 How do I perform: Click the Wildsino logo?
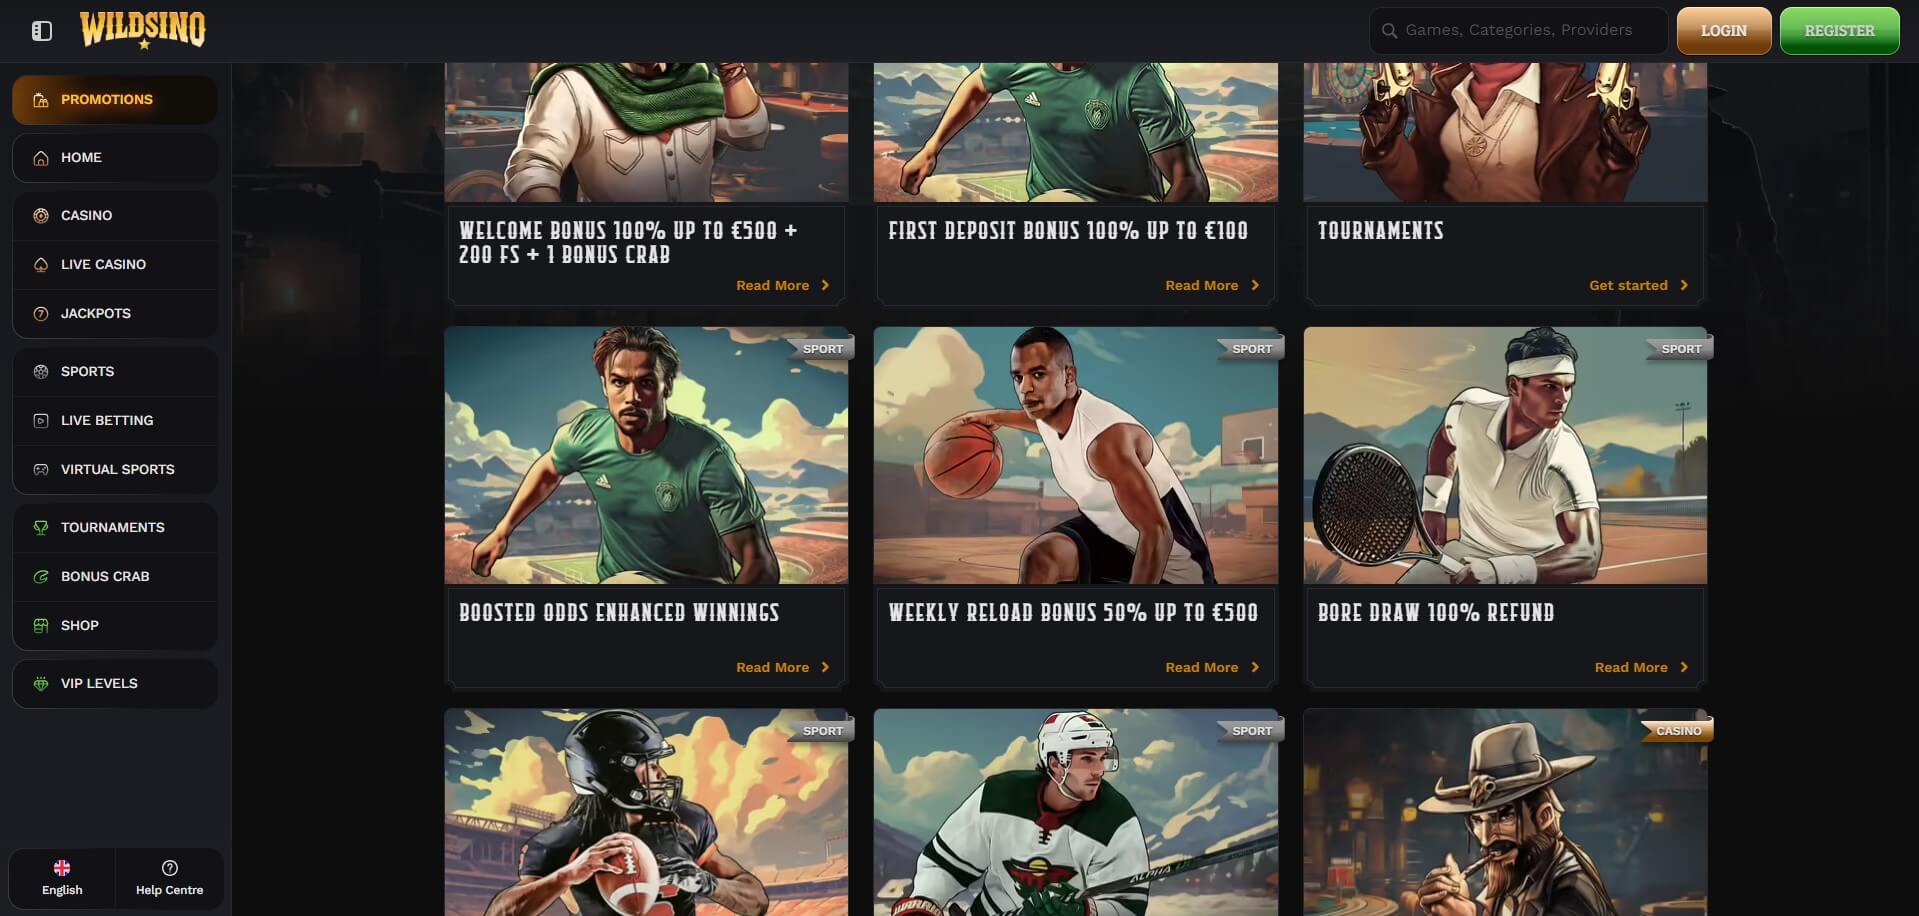tap(143, 30)
